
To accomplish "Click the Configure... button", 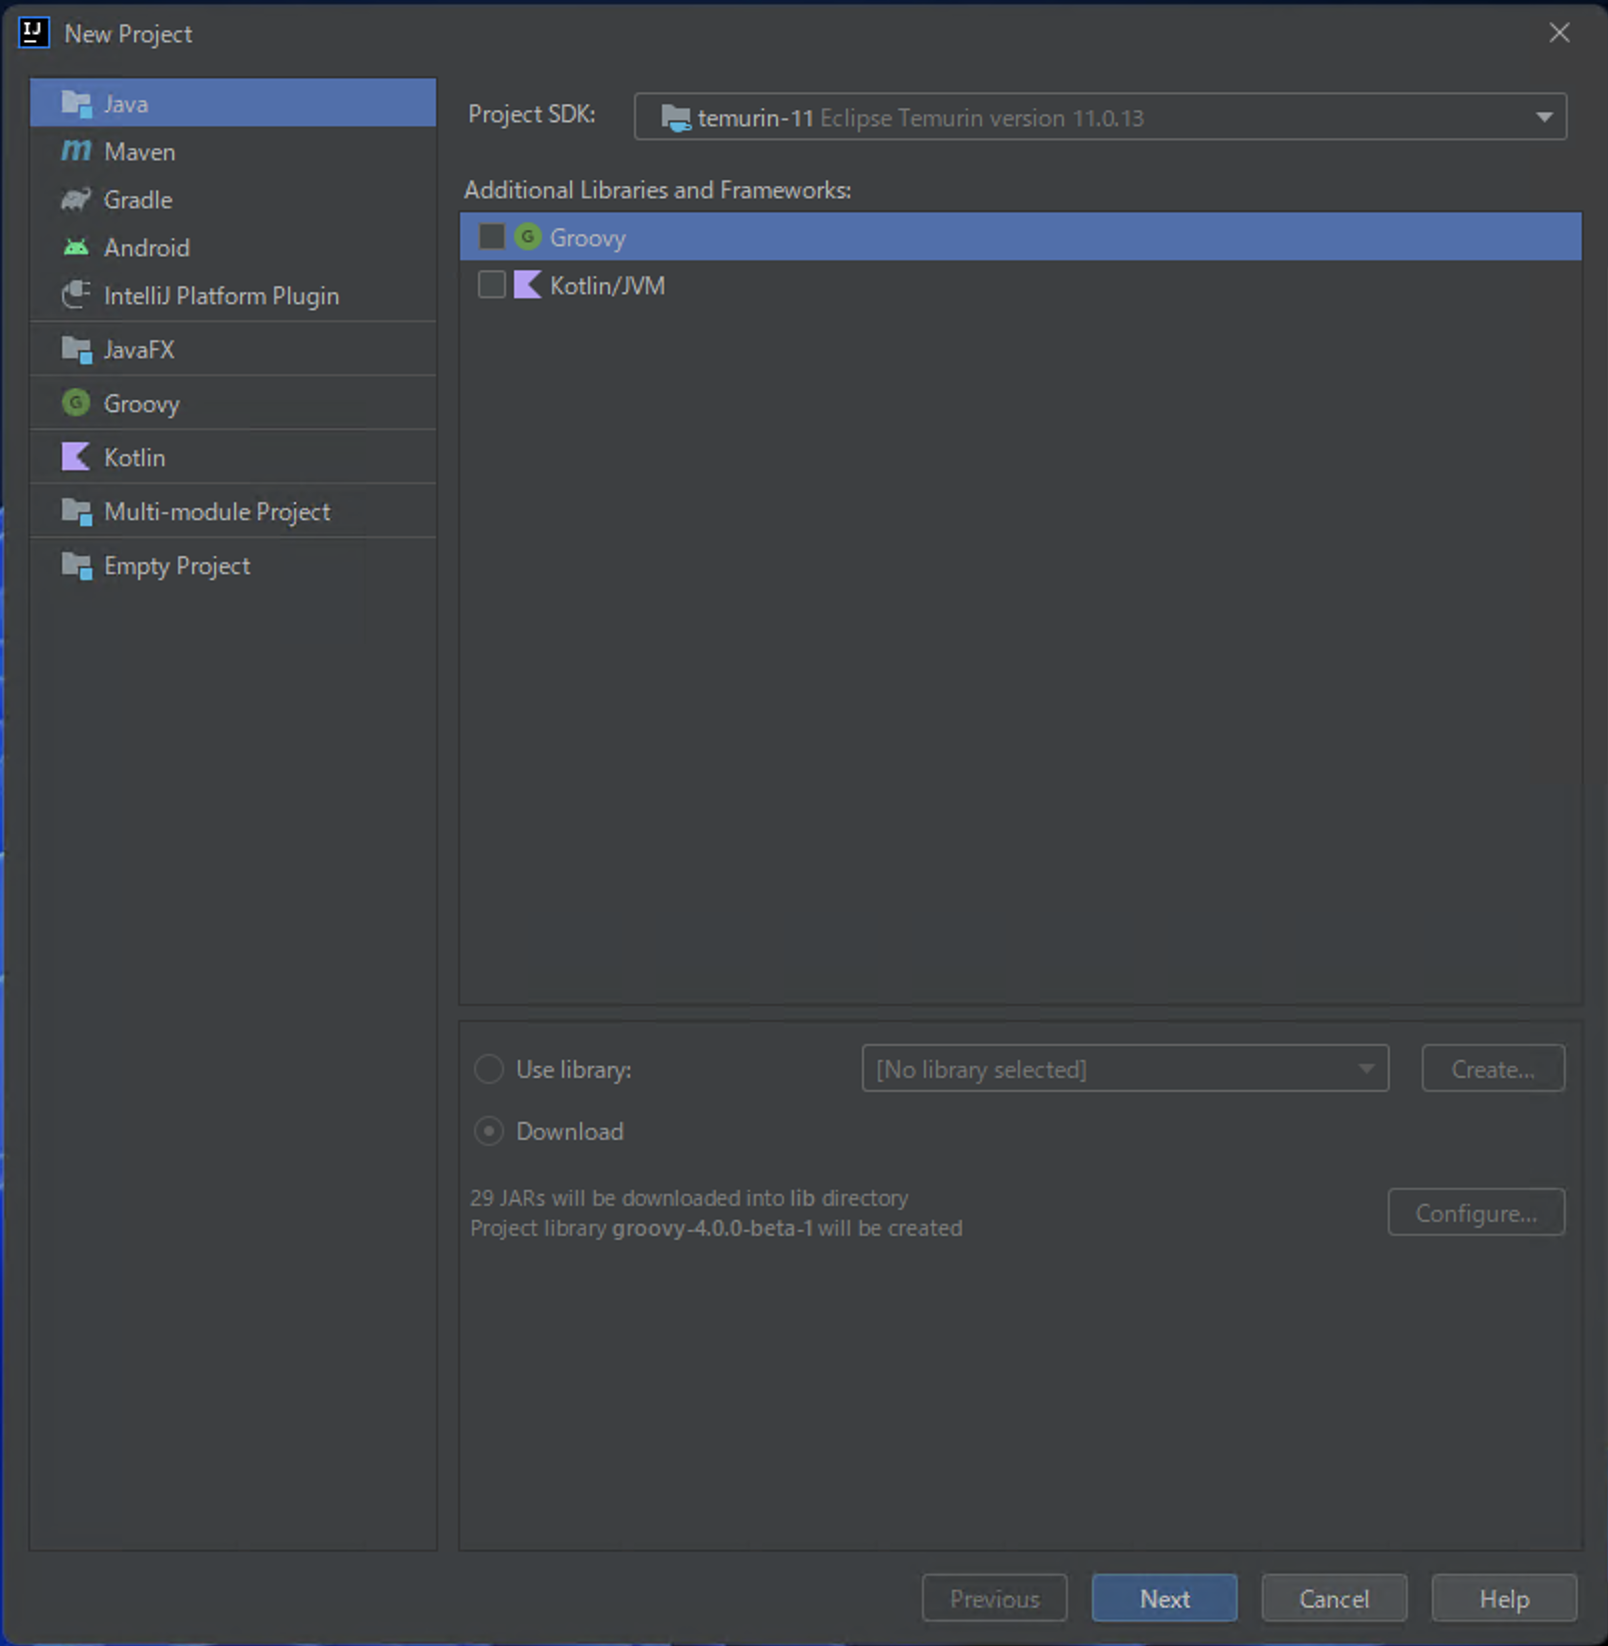I will [x=1476, y=1212].
